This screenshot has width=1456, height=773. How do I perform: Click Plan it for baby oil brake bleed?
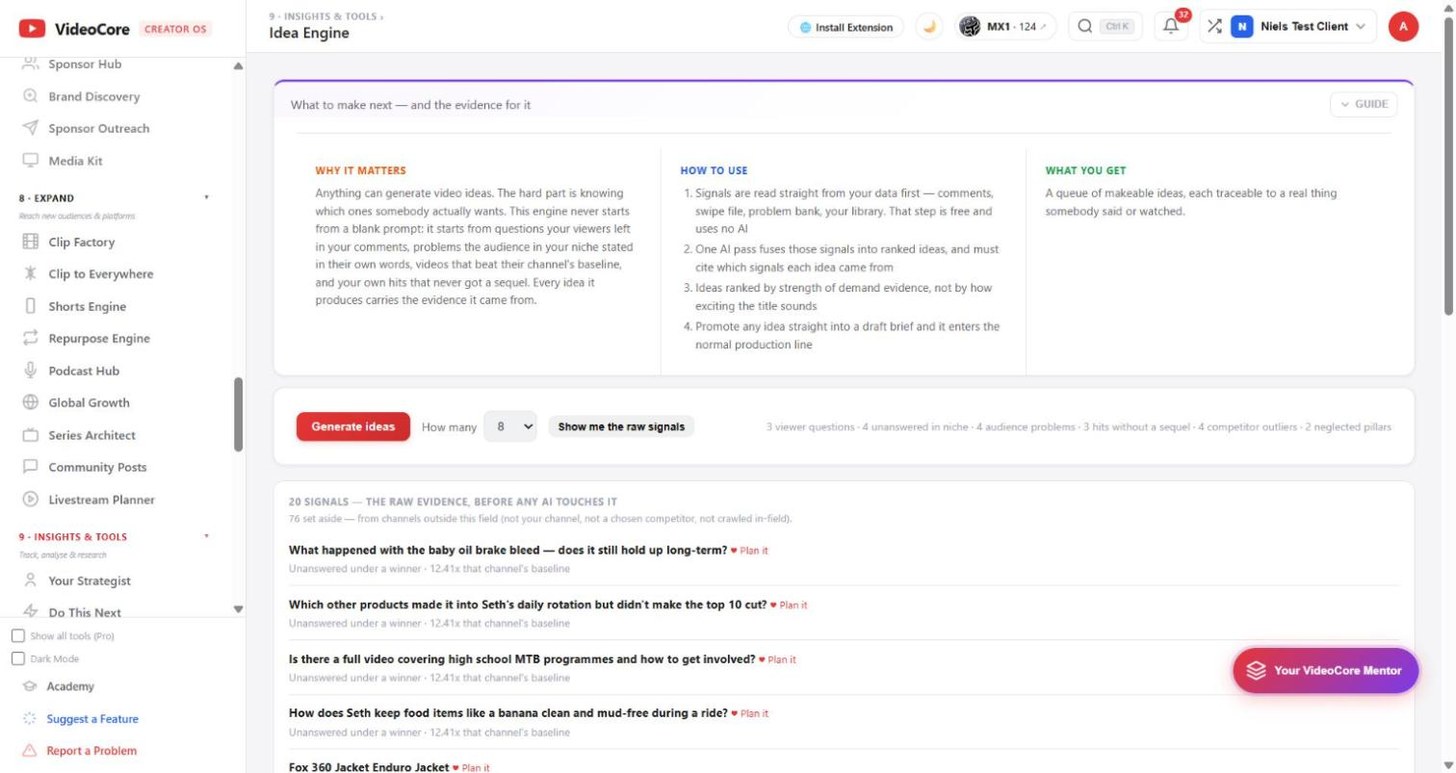[x=749, y=551]
